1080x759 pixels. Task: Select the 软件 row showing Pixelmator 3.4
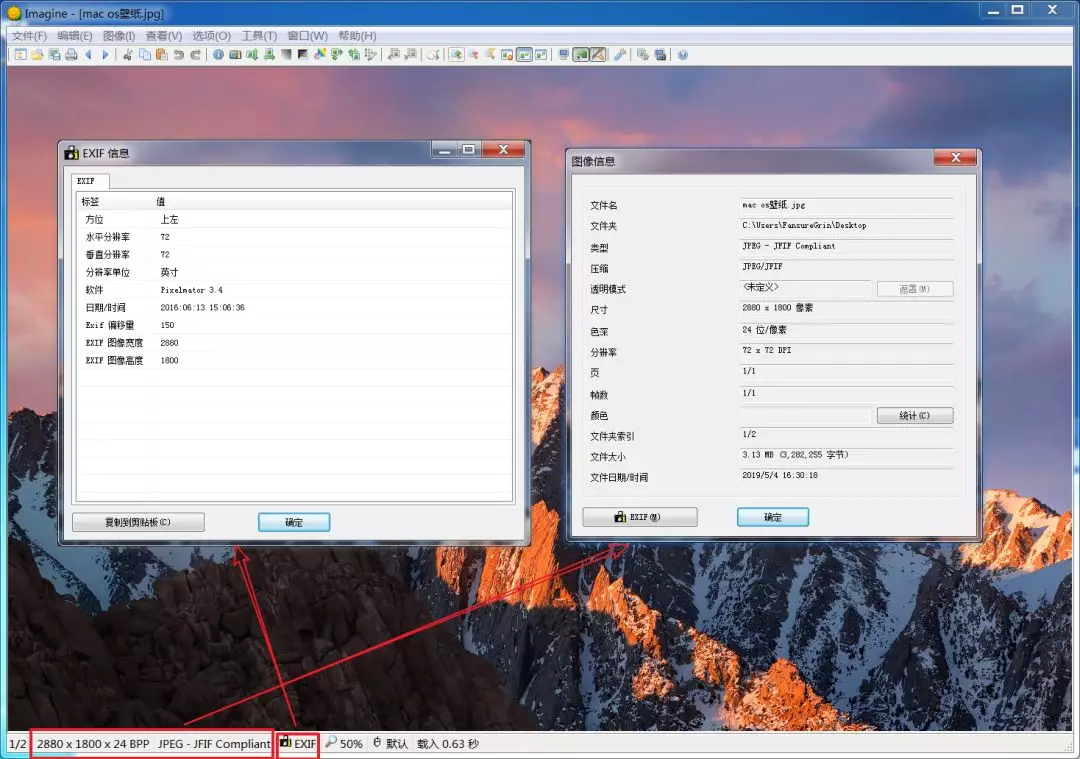[295, 290]
